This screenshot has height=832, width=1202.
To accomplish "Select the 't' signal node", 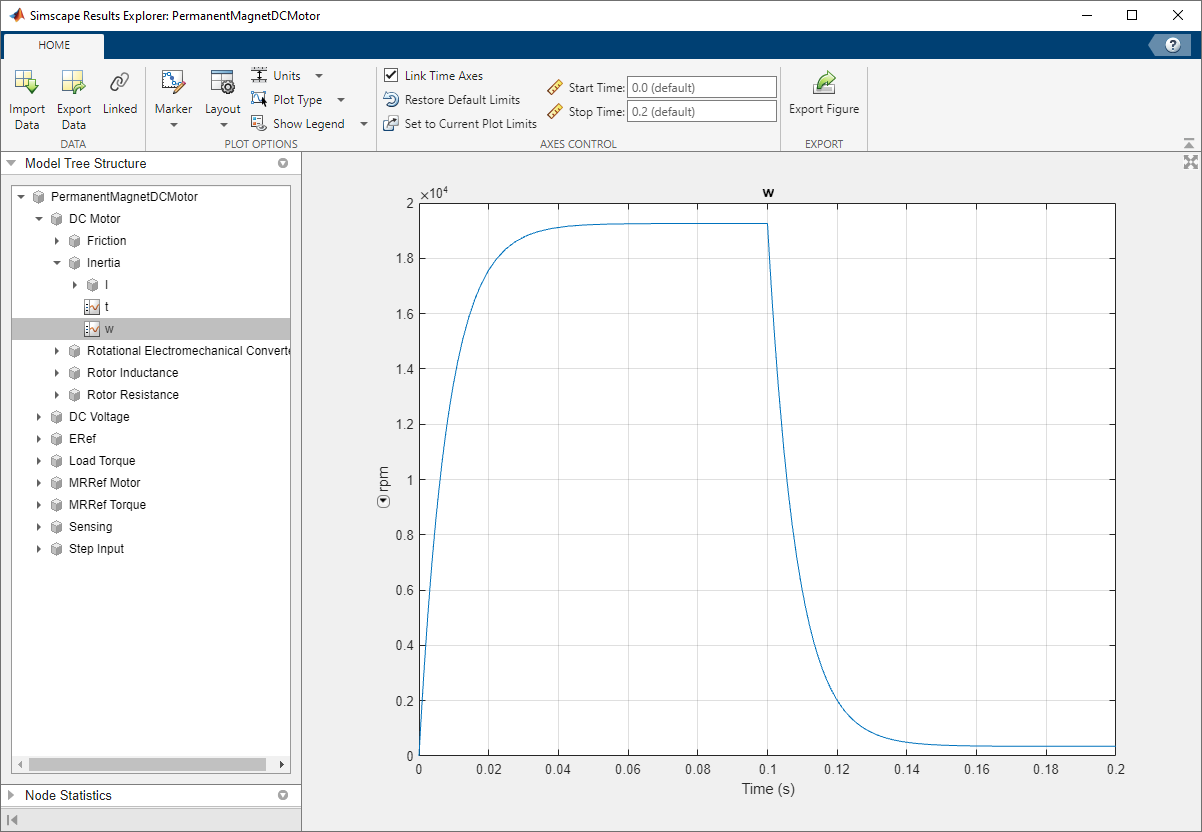I will pyautogui.click(x=106, y=307).
